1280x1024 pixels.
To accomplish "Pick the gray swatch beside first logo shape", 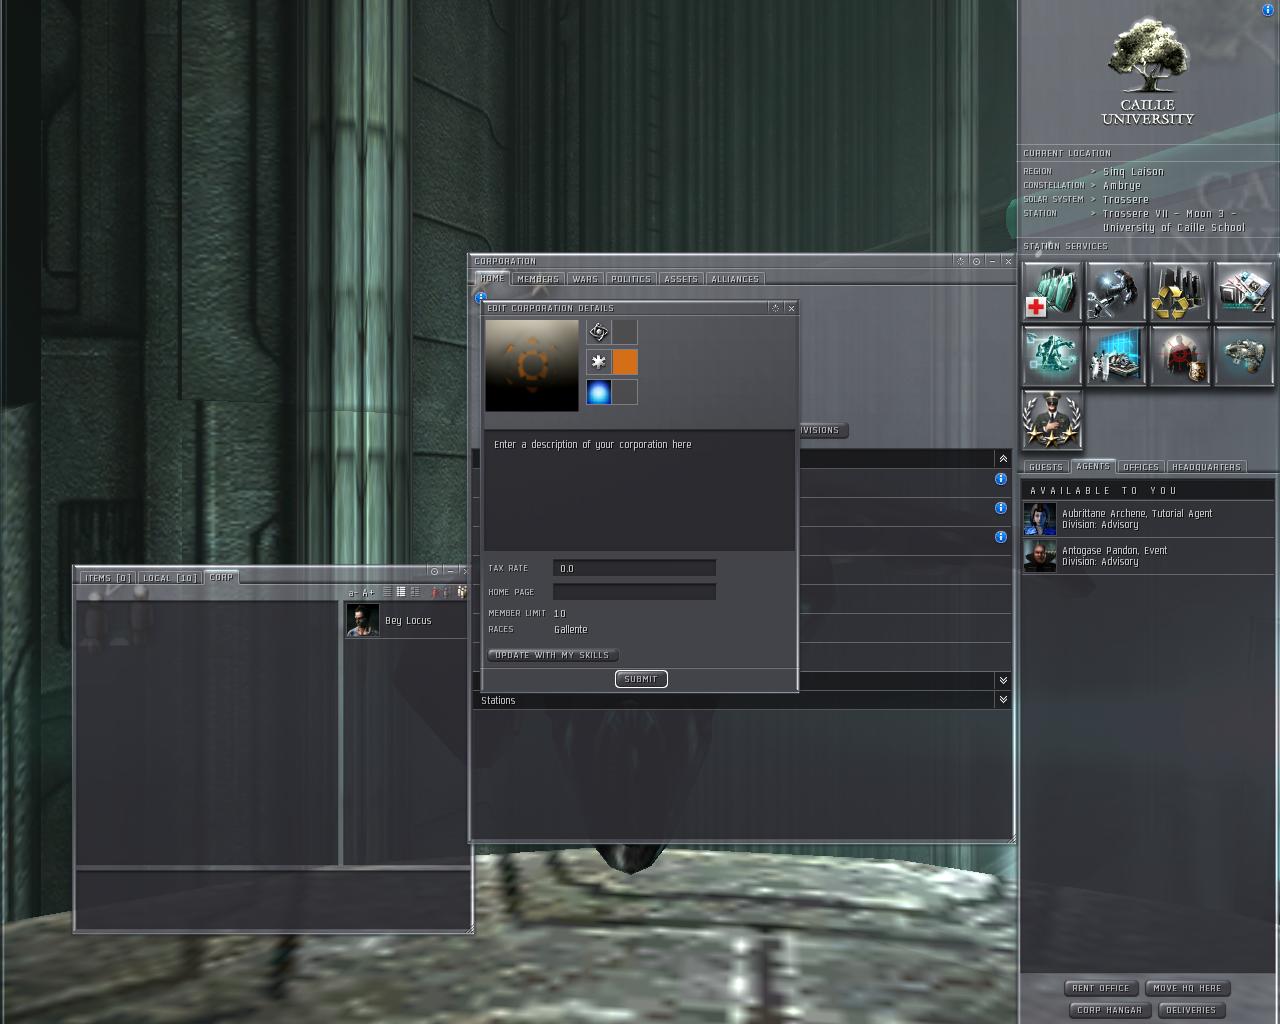I will click(x=625, y=332).
